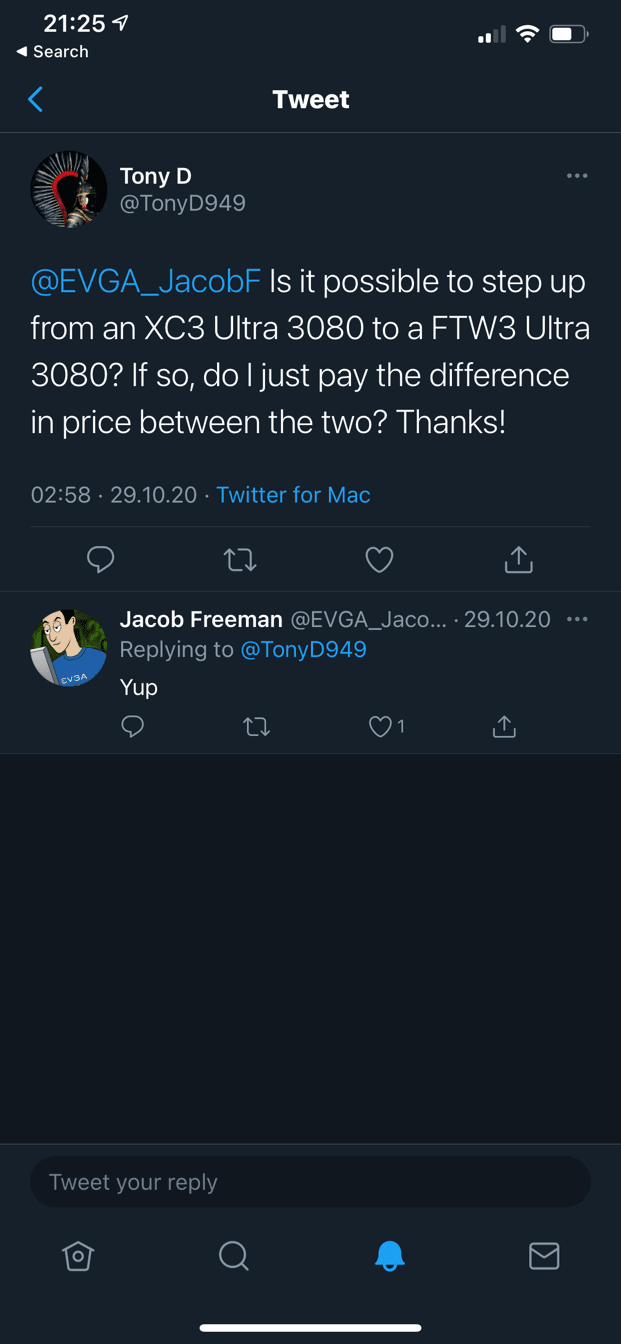Share Jacob Freeman's reply
Viewport: 621px width, 1344px height.
point(504,727)
